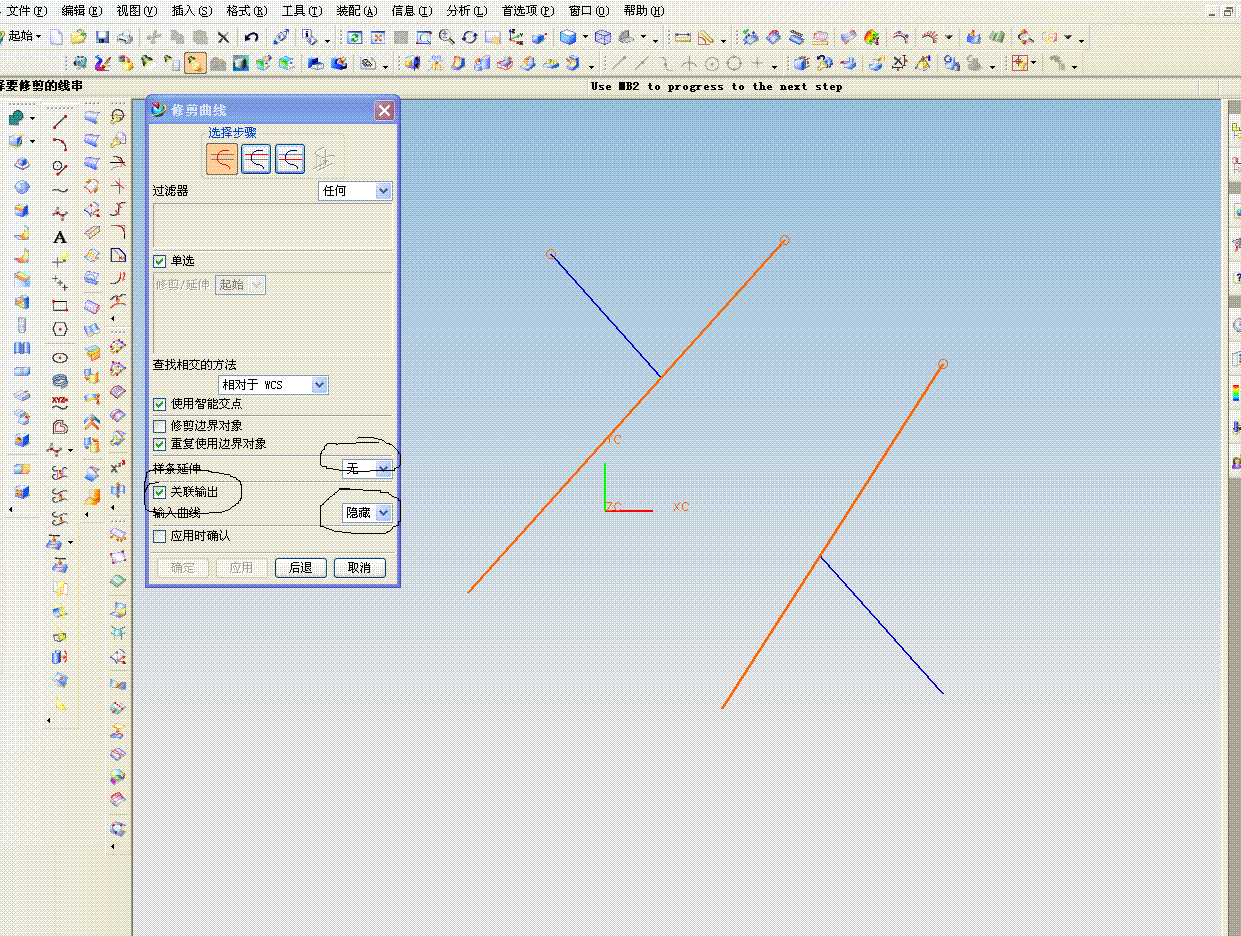Click the Zoom magnifier icon
Viewport: 1241px width, 936px height.
pyautogui.click(x=446, y=38)
